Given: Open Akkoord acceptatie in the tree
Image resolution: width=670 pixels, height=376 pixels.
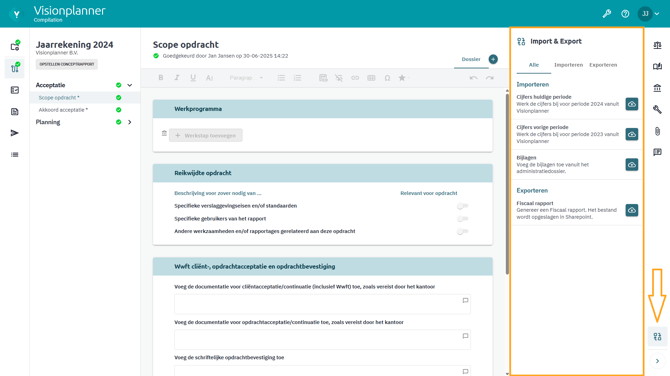Looking at the screenshot, I should pos(63,110).
